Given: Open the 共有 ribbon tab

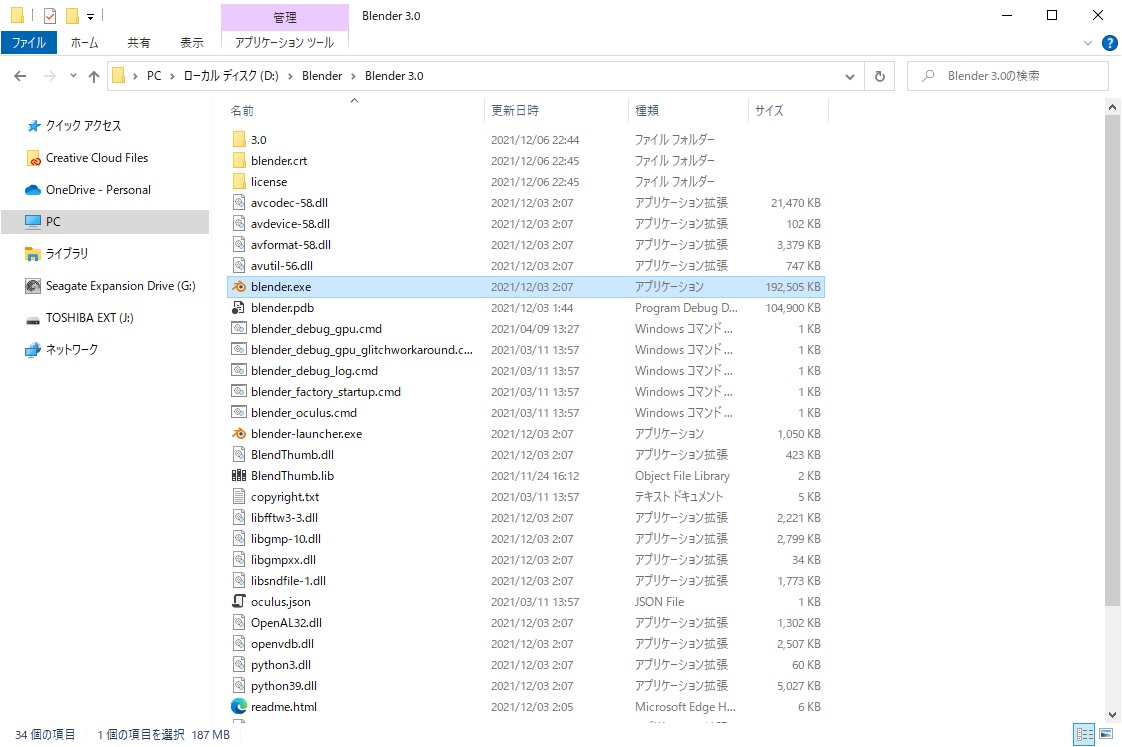Looking at the screenshot, I should (x=139, y=43).
